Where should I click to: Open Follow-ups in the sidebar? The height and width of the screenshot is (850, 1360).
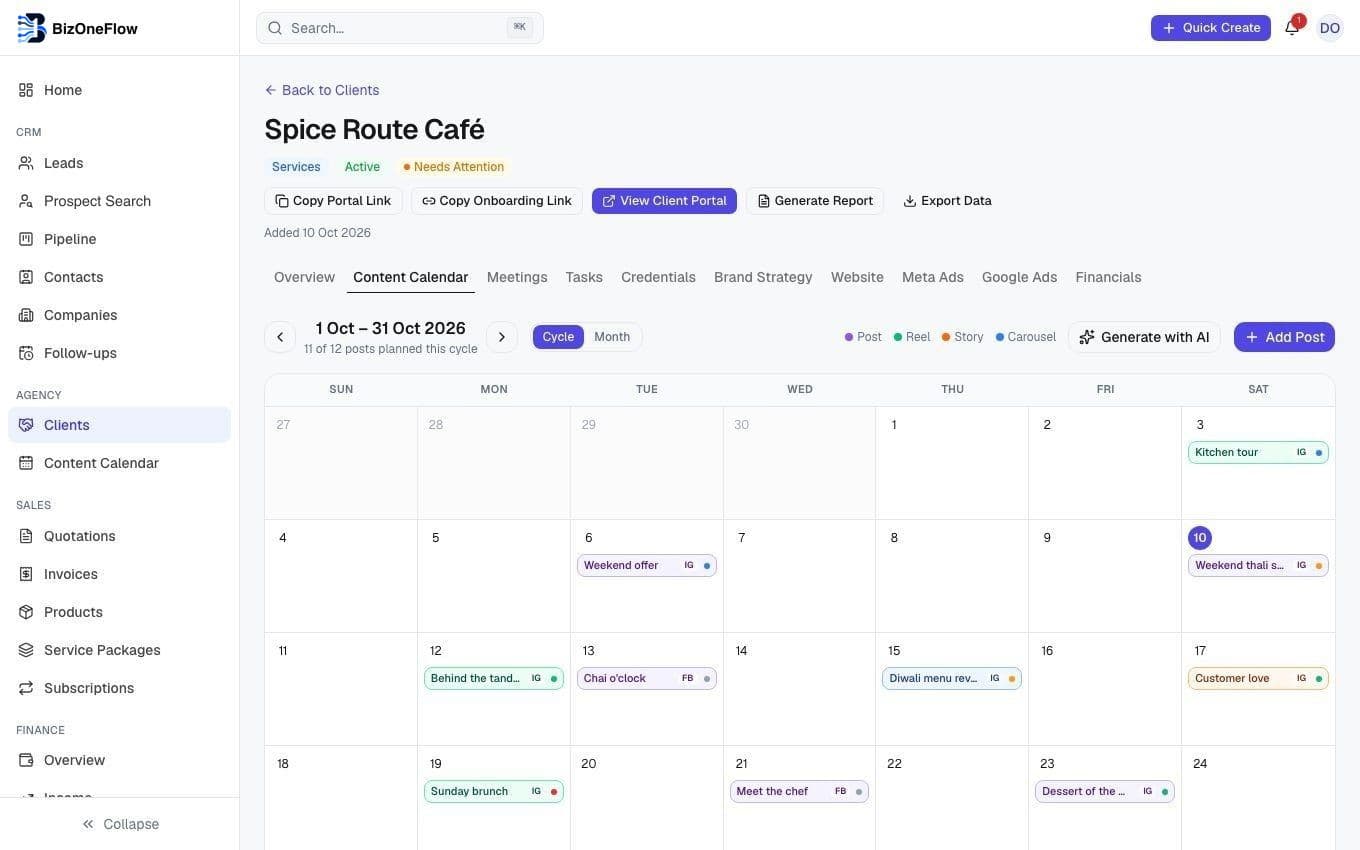click(x=119, y=353)
